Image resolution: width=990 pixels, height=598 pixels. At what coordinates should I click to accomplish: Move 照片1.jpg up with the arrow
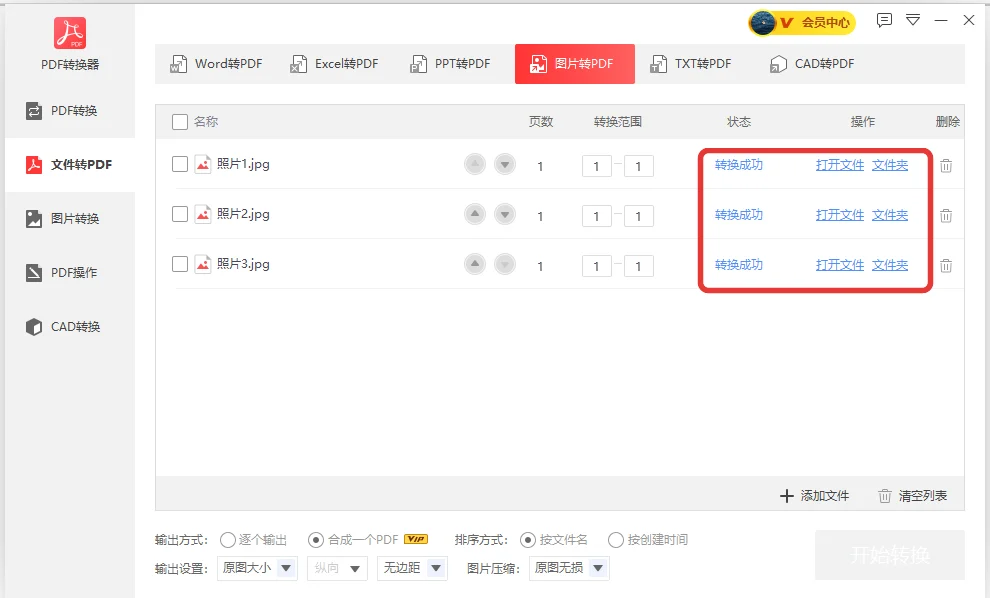475,164
